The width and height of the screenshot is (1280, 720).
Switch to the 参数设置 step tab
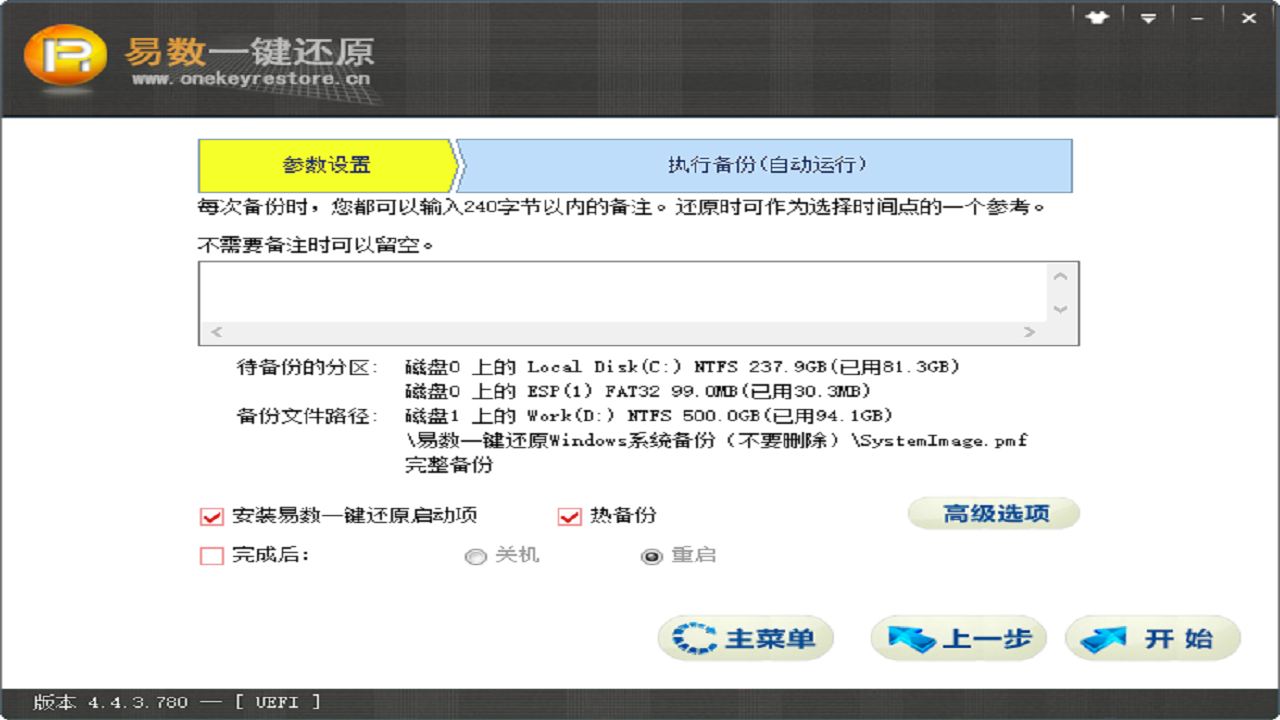pyautogui.click(x=326, y=166)
